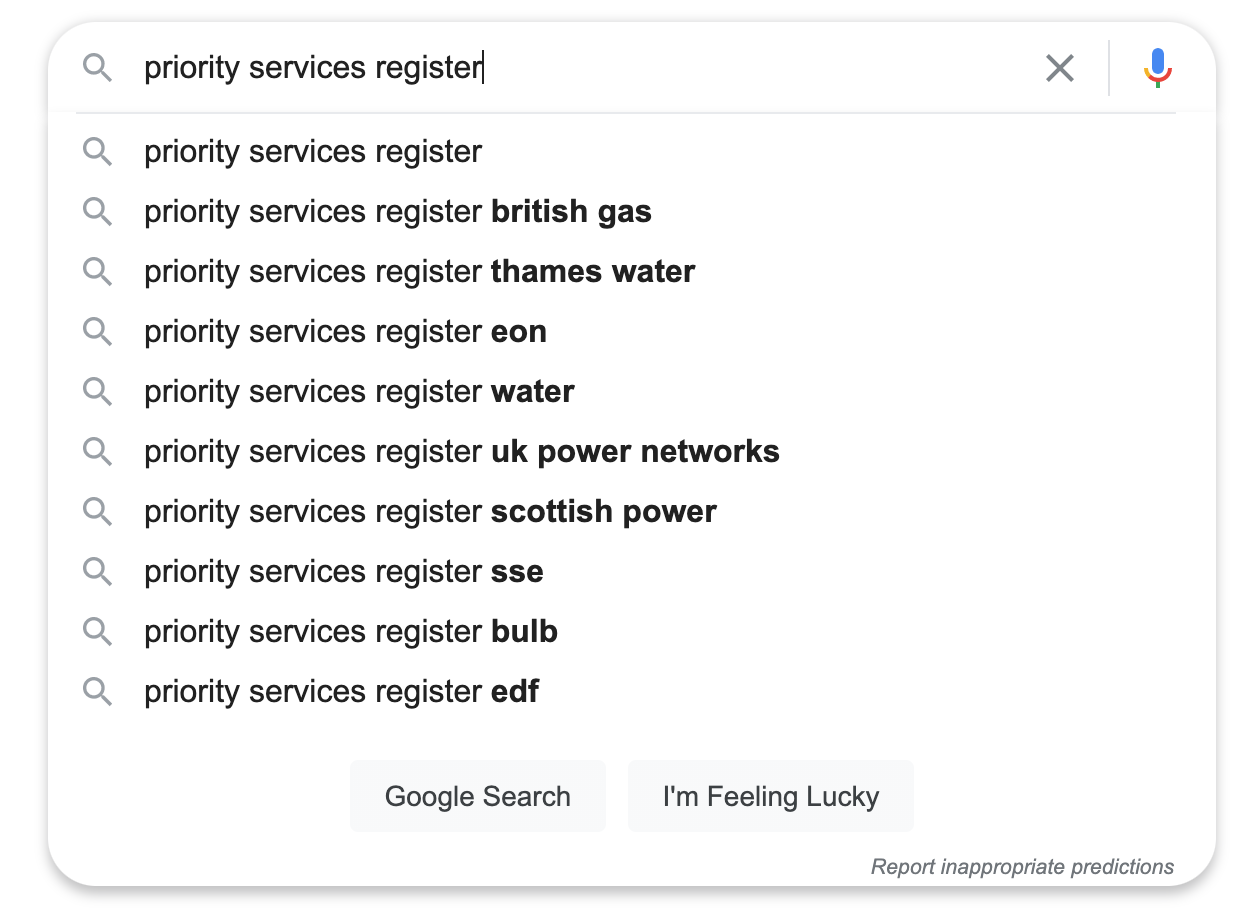
Task: Choose suggestion ending in thames water
Action: [632, 272]
